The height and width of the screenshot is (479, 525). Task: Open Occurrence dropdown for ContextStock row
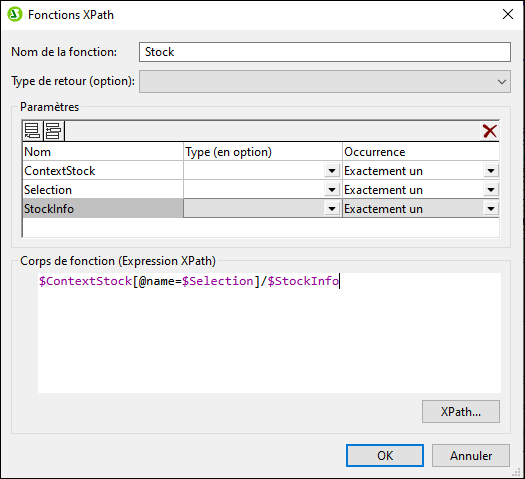pyautogui.click(x=491, y=171)
